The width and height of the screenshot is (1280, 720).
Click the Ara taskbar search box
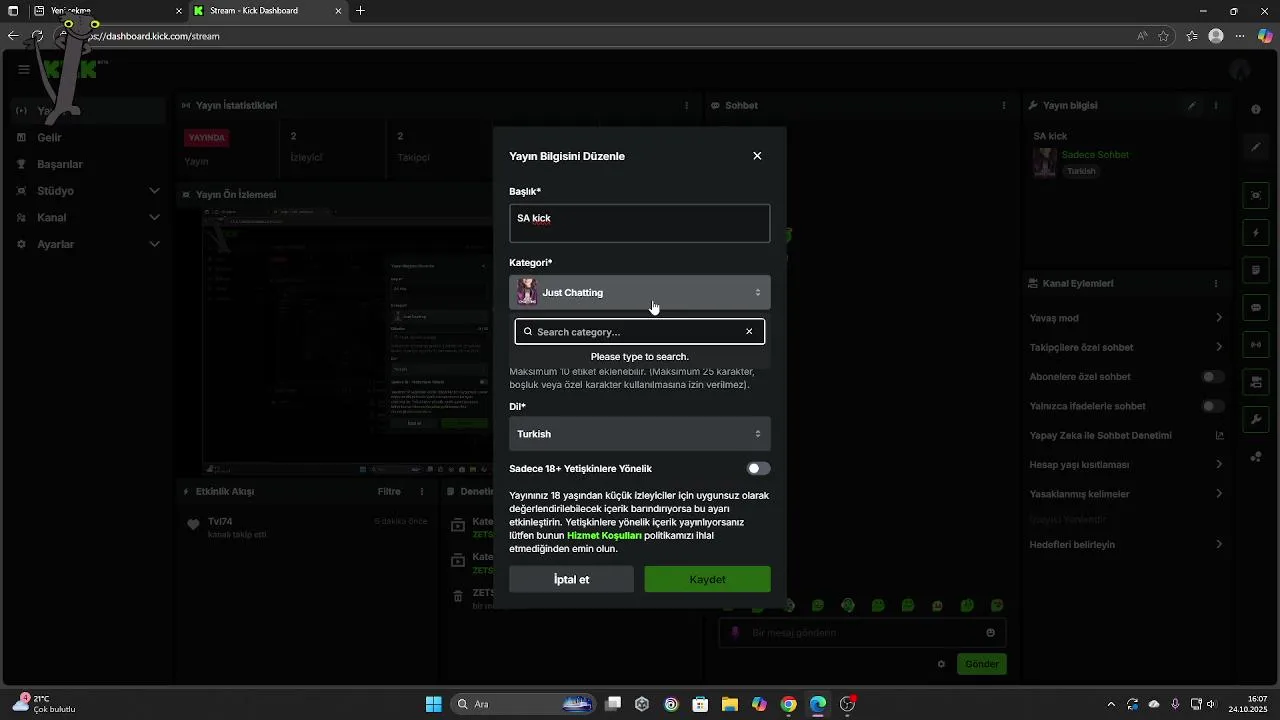pyautogui.click(x=525, y=704)
